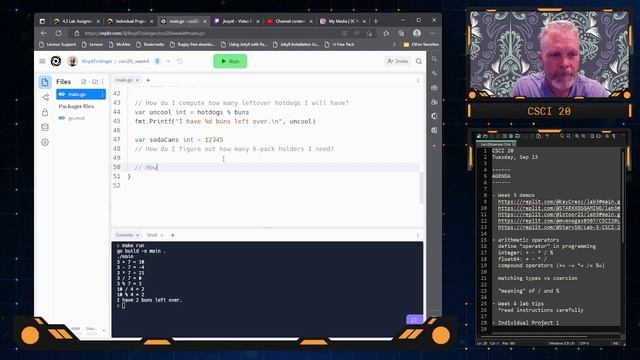This screenshot has height=360, width=640.
Task: Switch to the Shell tab
Action: (x=152, y=235)
